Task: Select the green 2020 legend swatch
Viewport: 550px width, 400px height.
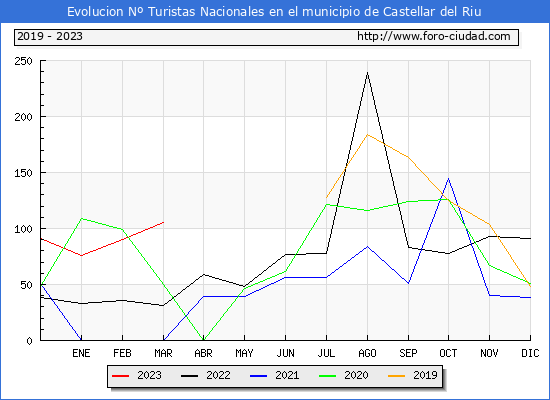Action: (x=327, y=376)
